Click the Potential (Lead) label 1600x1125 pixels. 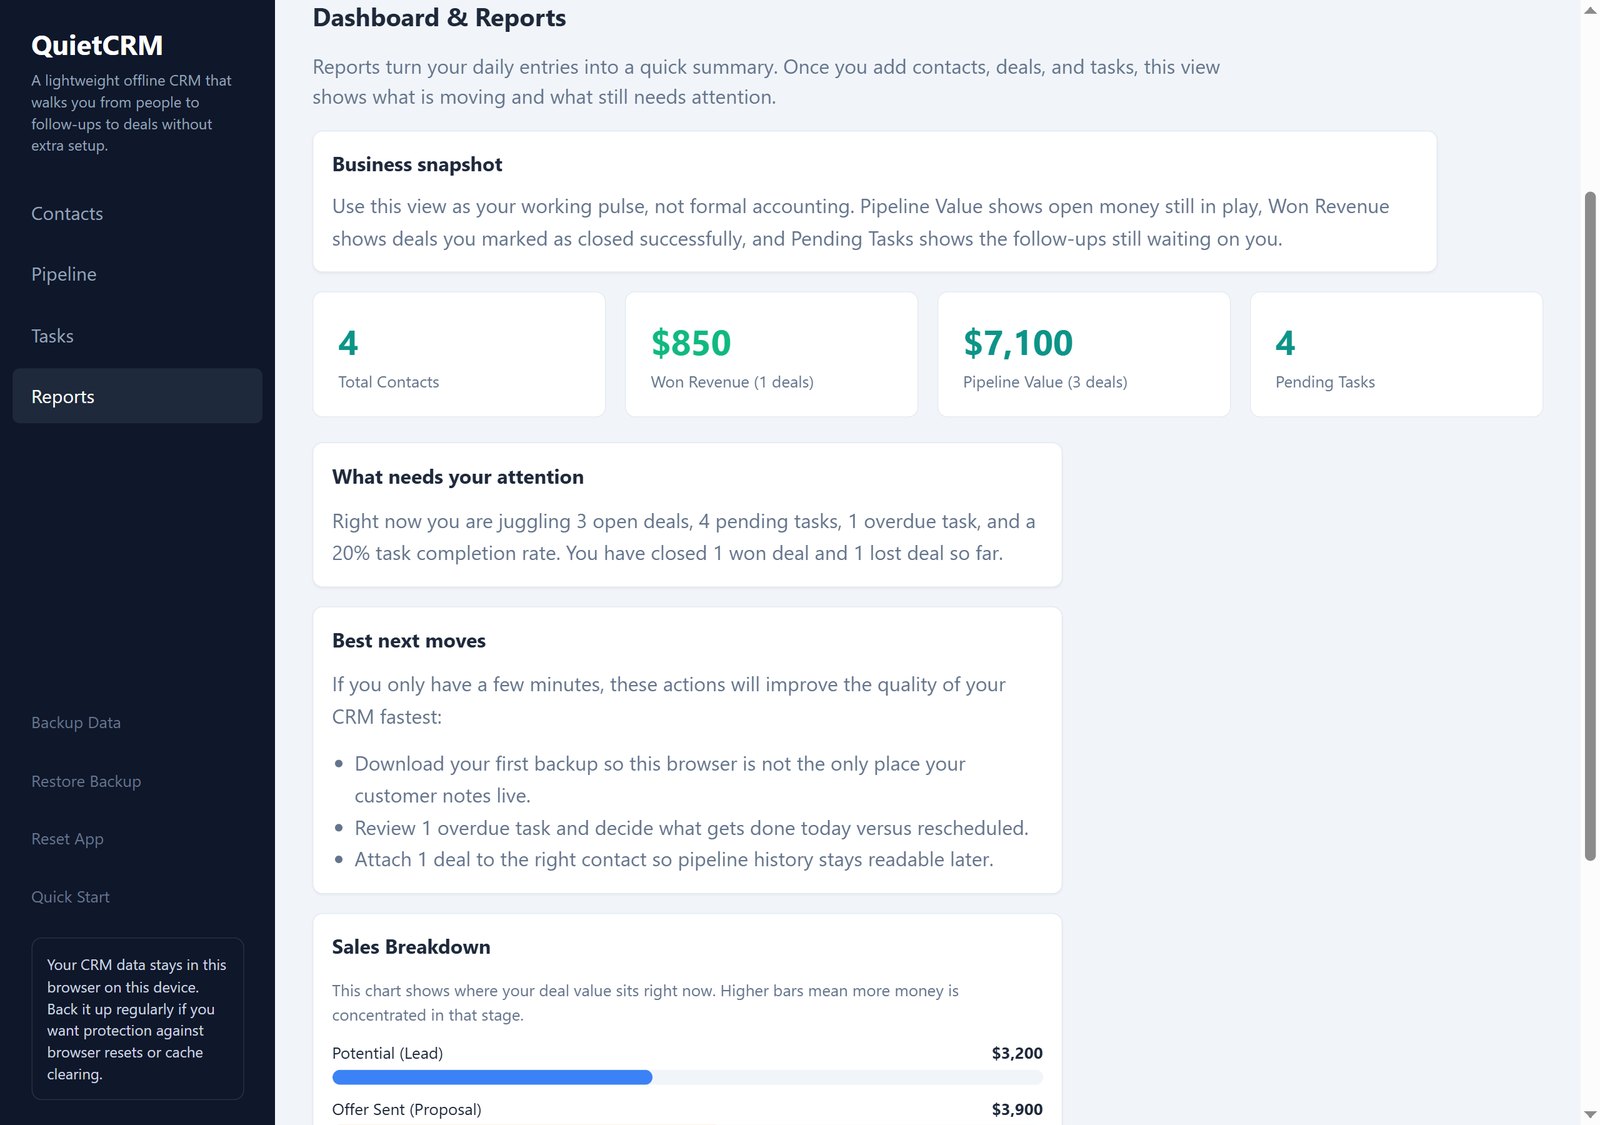click(x=387, y=1053)
